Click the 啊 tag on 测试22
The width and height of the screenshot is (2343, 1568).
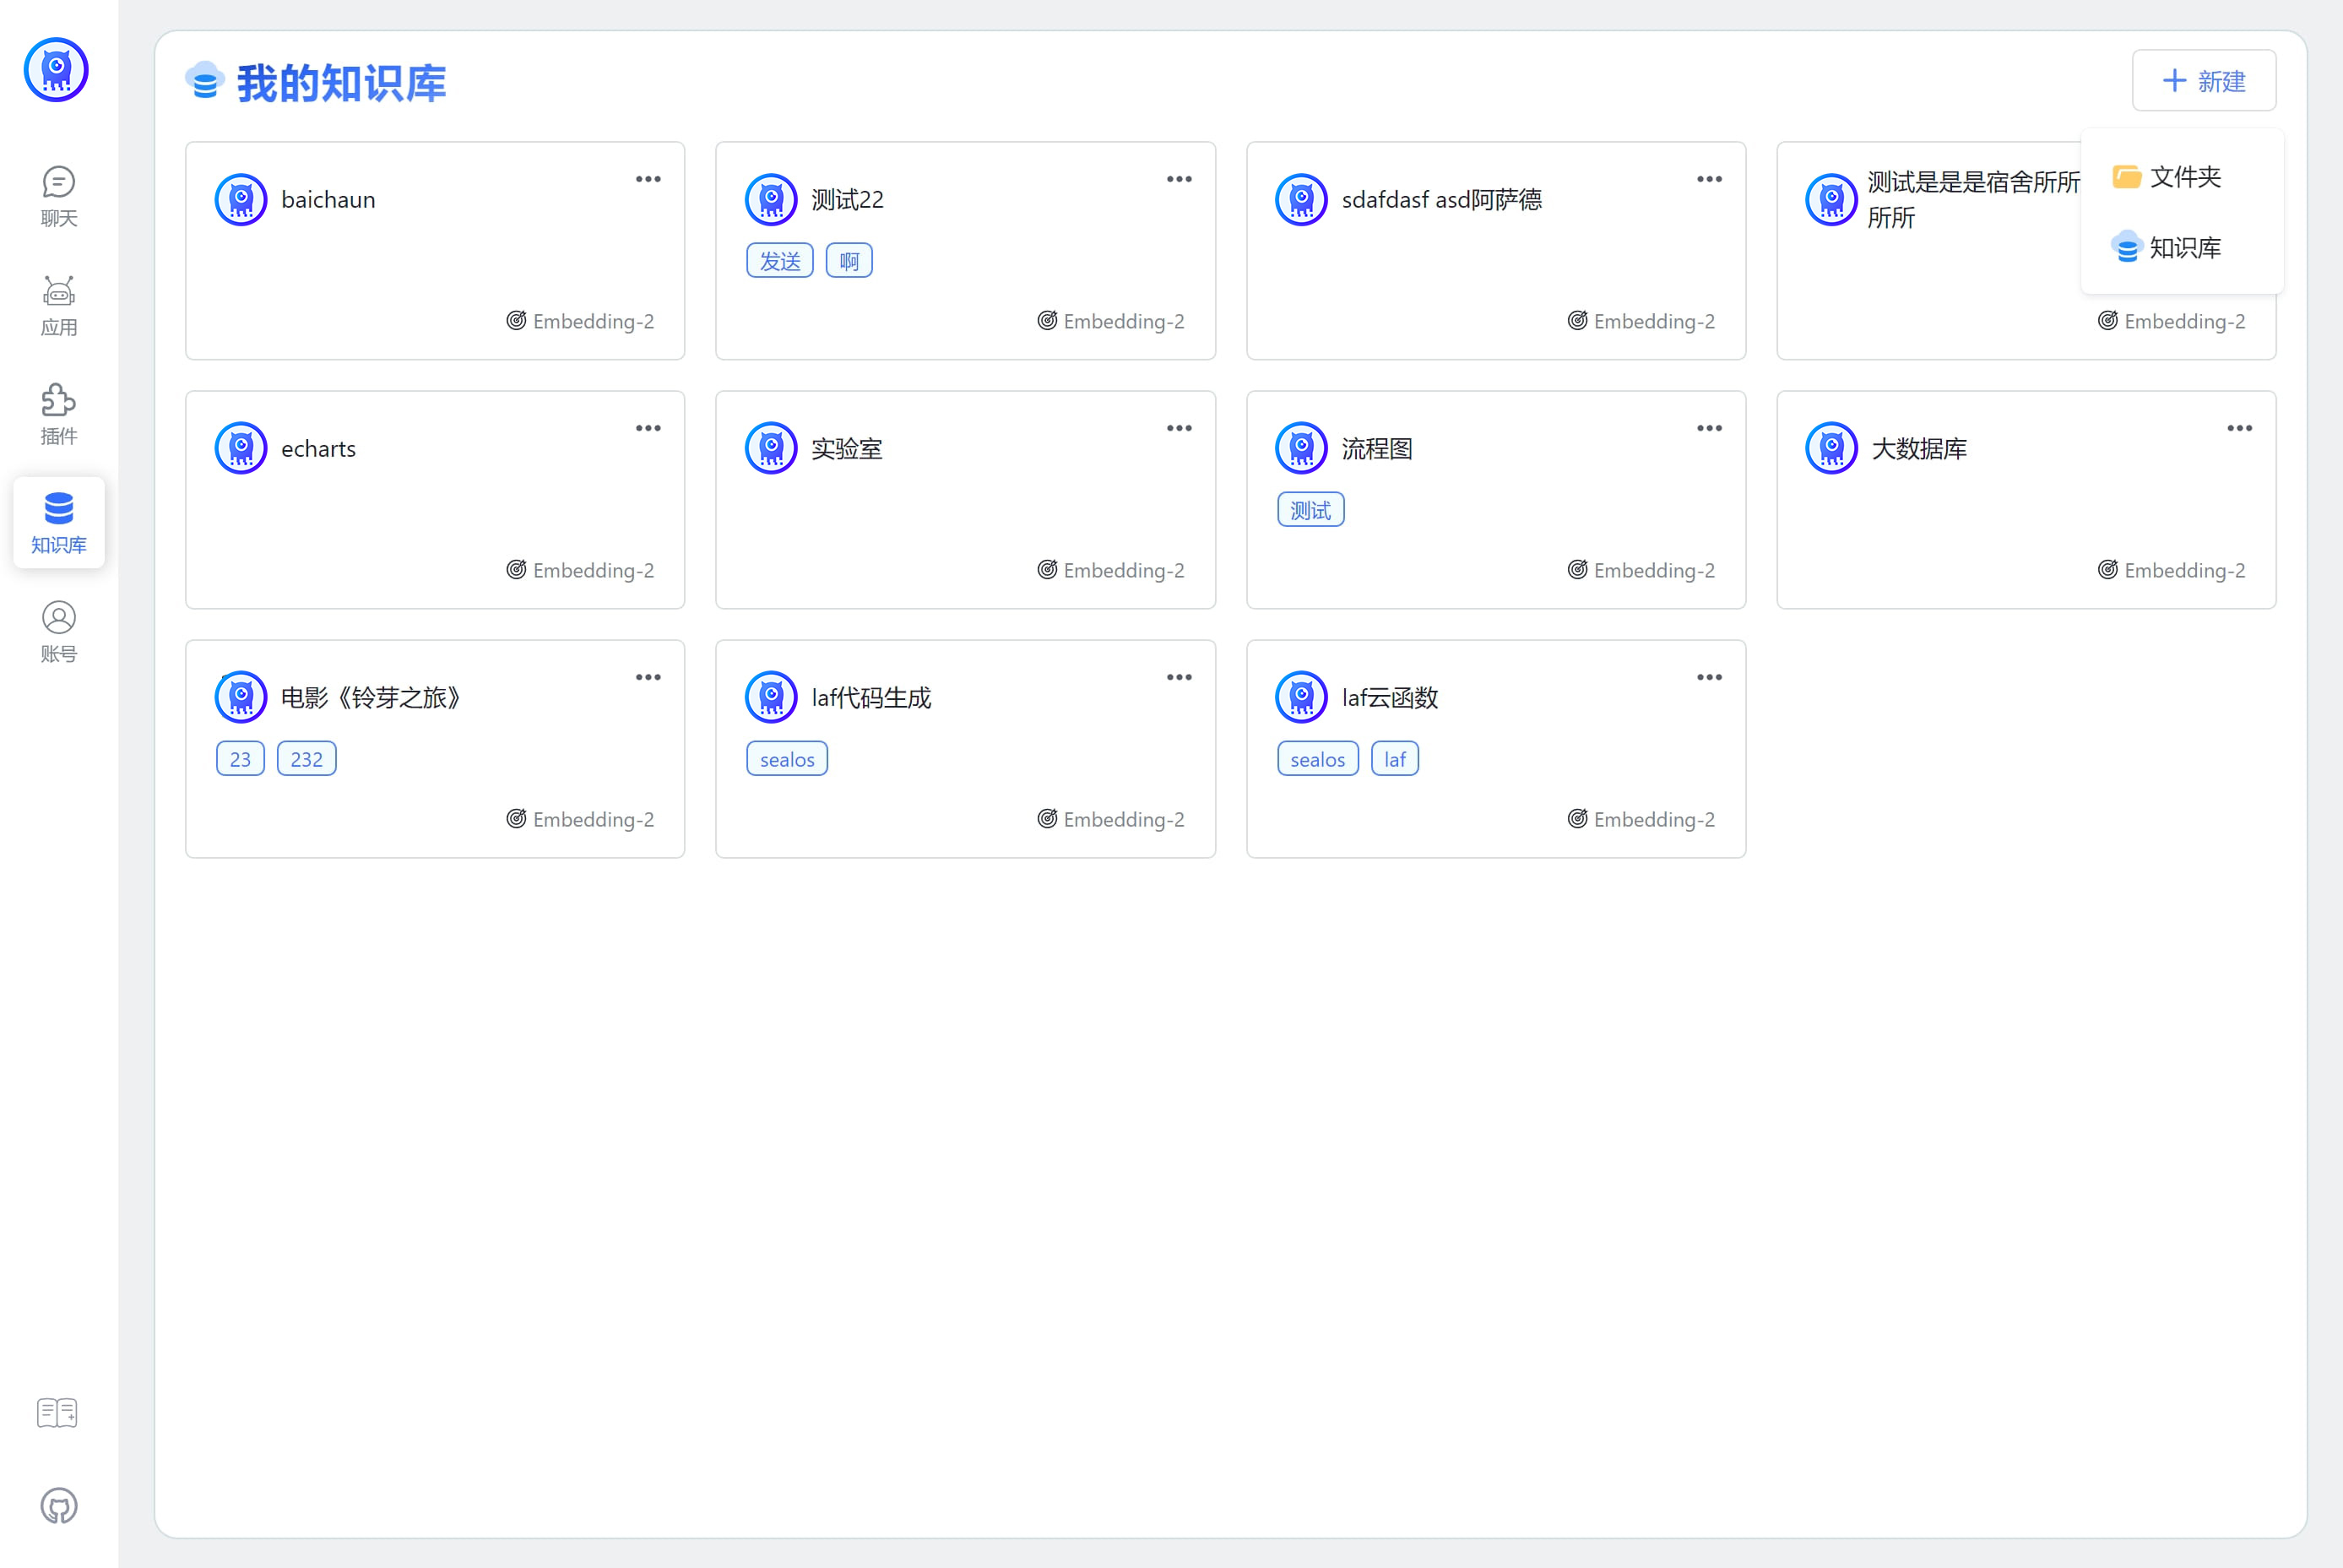tap(849, 261)
